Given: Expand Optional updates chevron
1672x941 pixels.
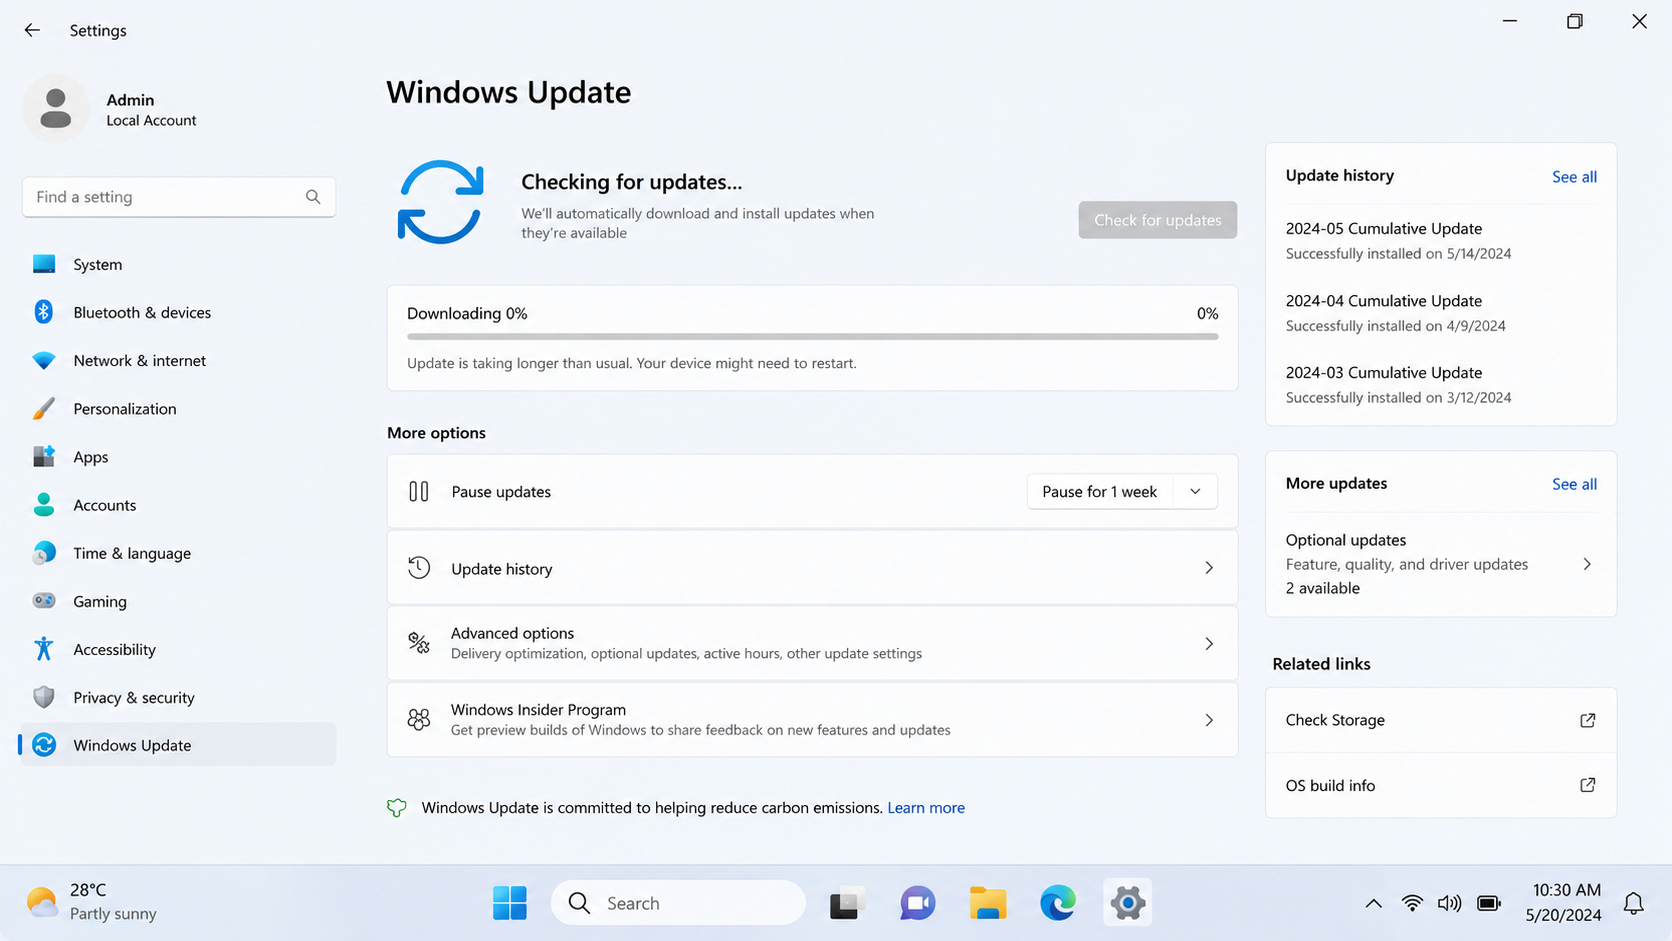Looking at the screenshot, I should pyautogui.click(x=1587, y=564).
